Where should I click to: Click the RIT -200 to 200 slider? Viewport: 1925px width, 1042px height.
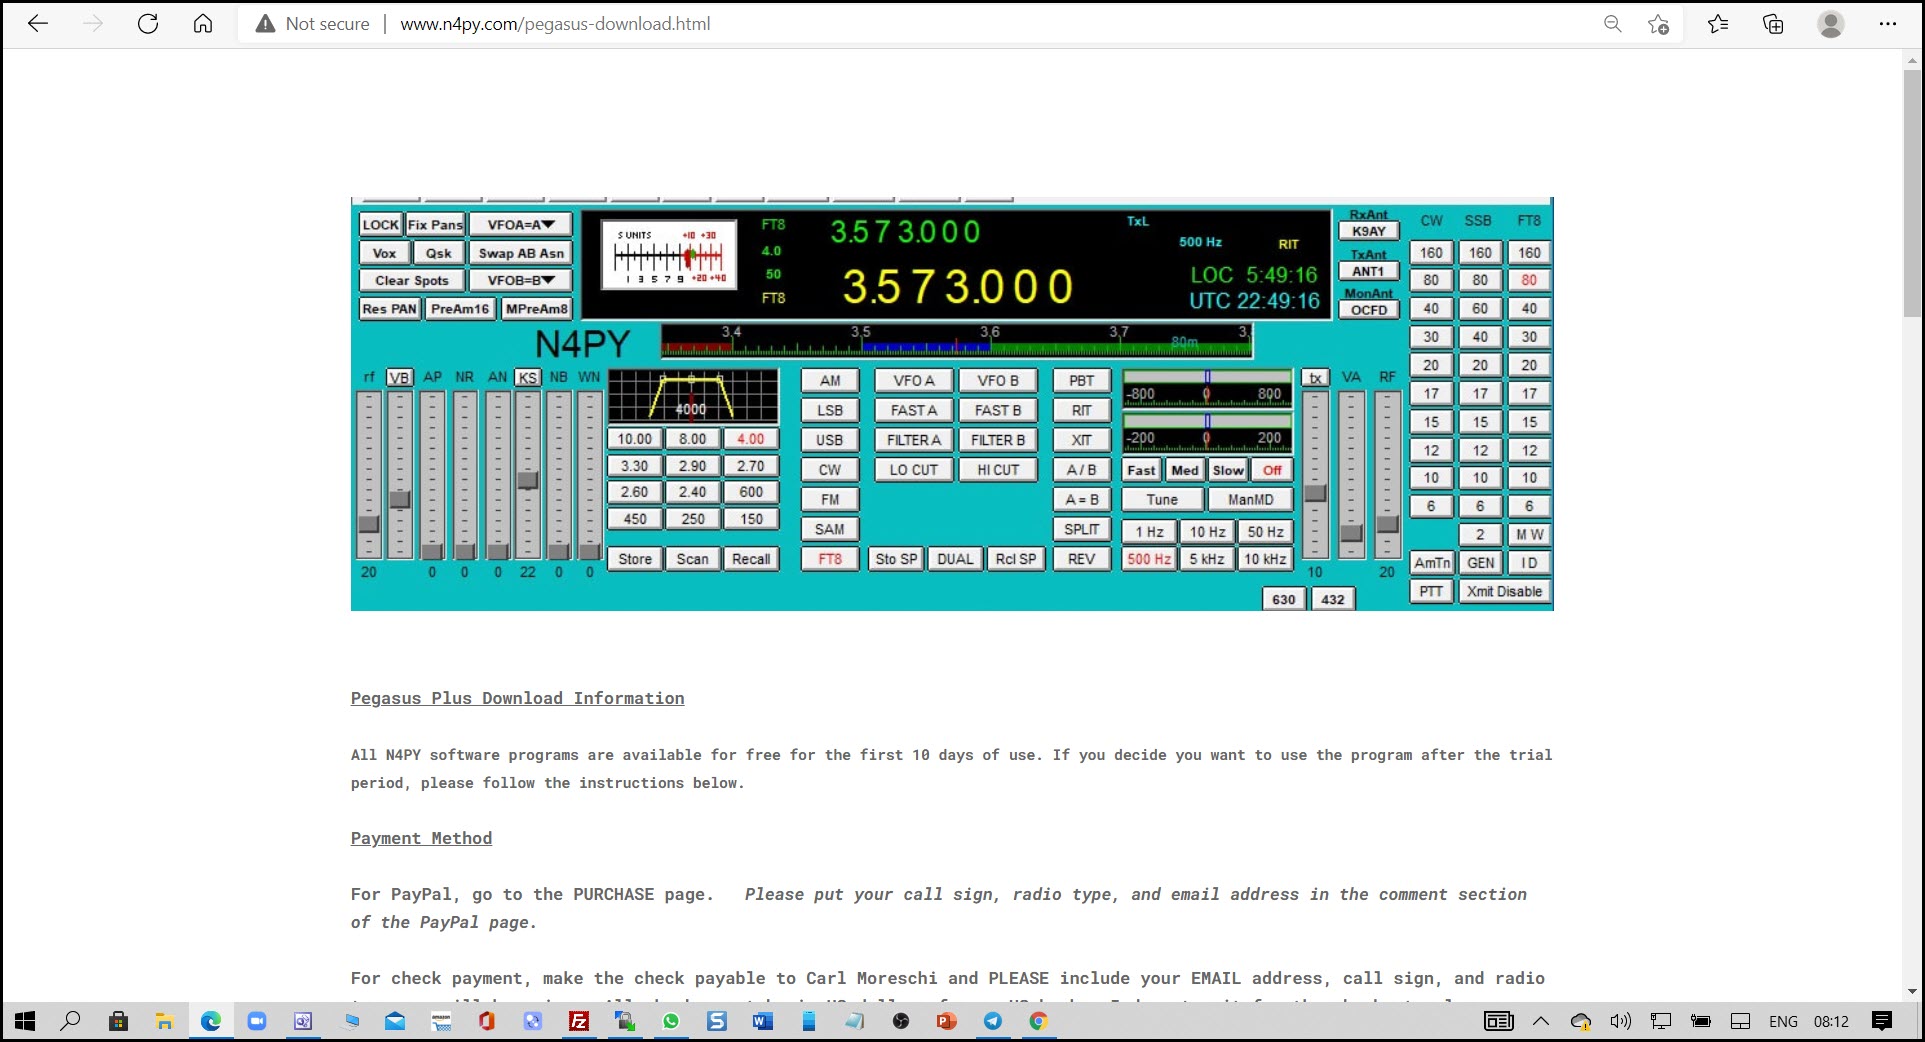tap(1207, 432)
